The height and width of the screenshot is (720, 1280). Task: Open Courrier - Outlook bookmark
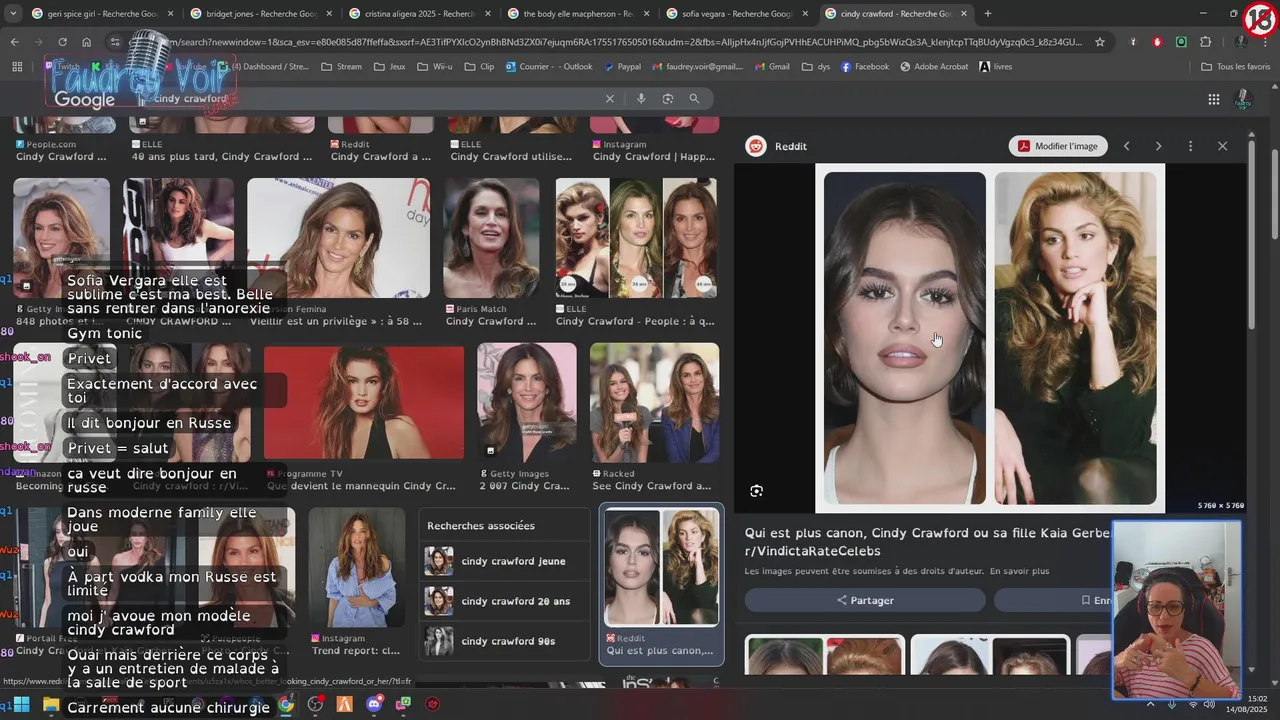[549, 67]
